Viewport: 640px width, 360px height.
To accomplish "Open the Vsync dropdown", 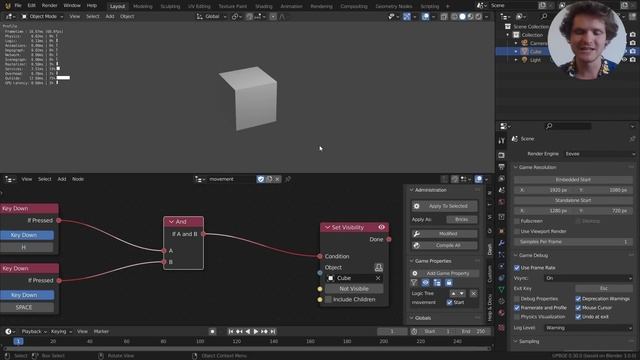I will click(x=589, y=278).
